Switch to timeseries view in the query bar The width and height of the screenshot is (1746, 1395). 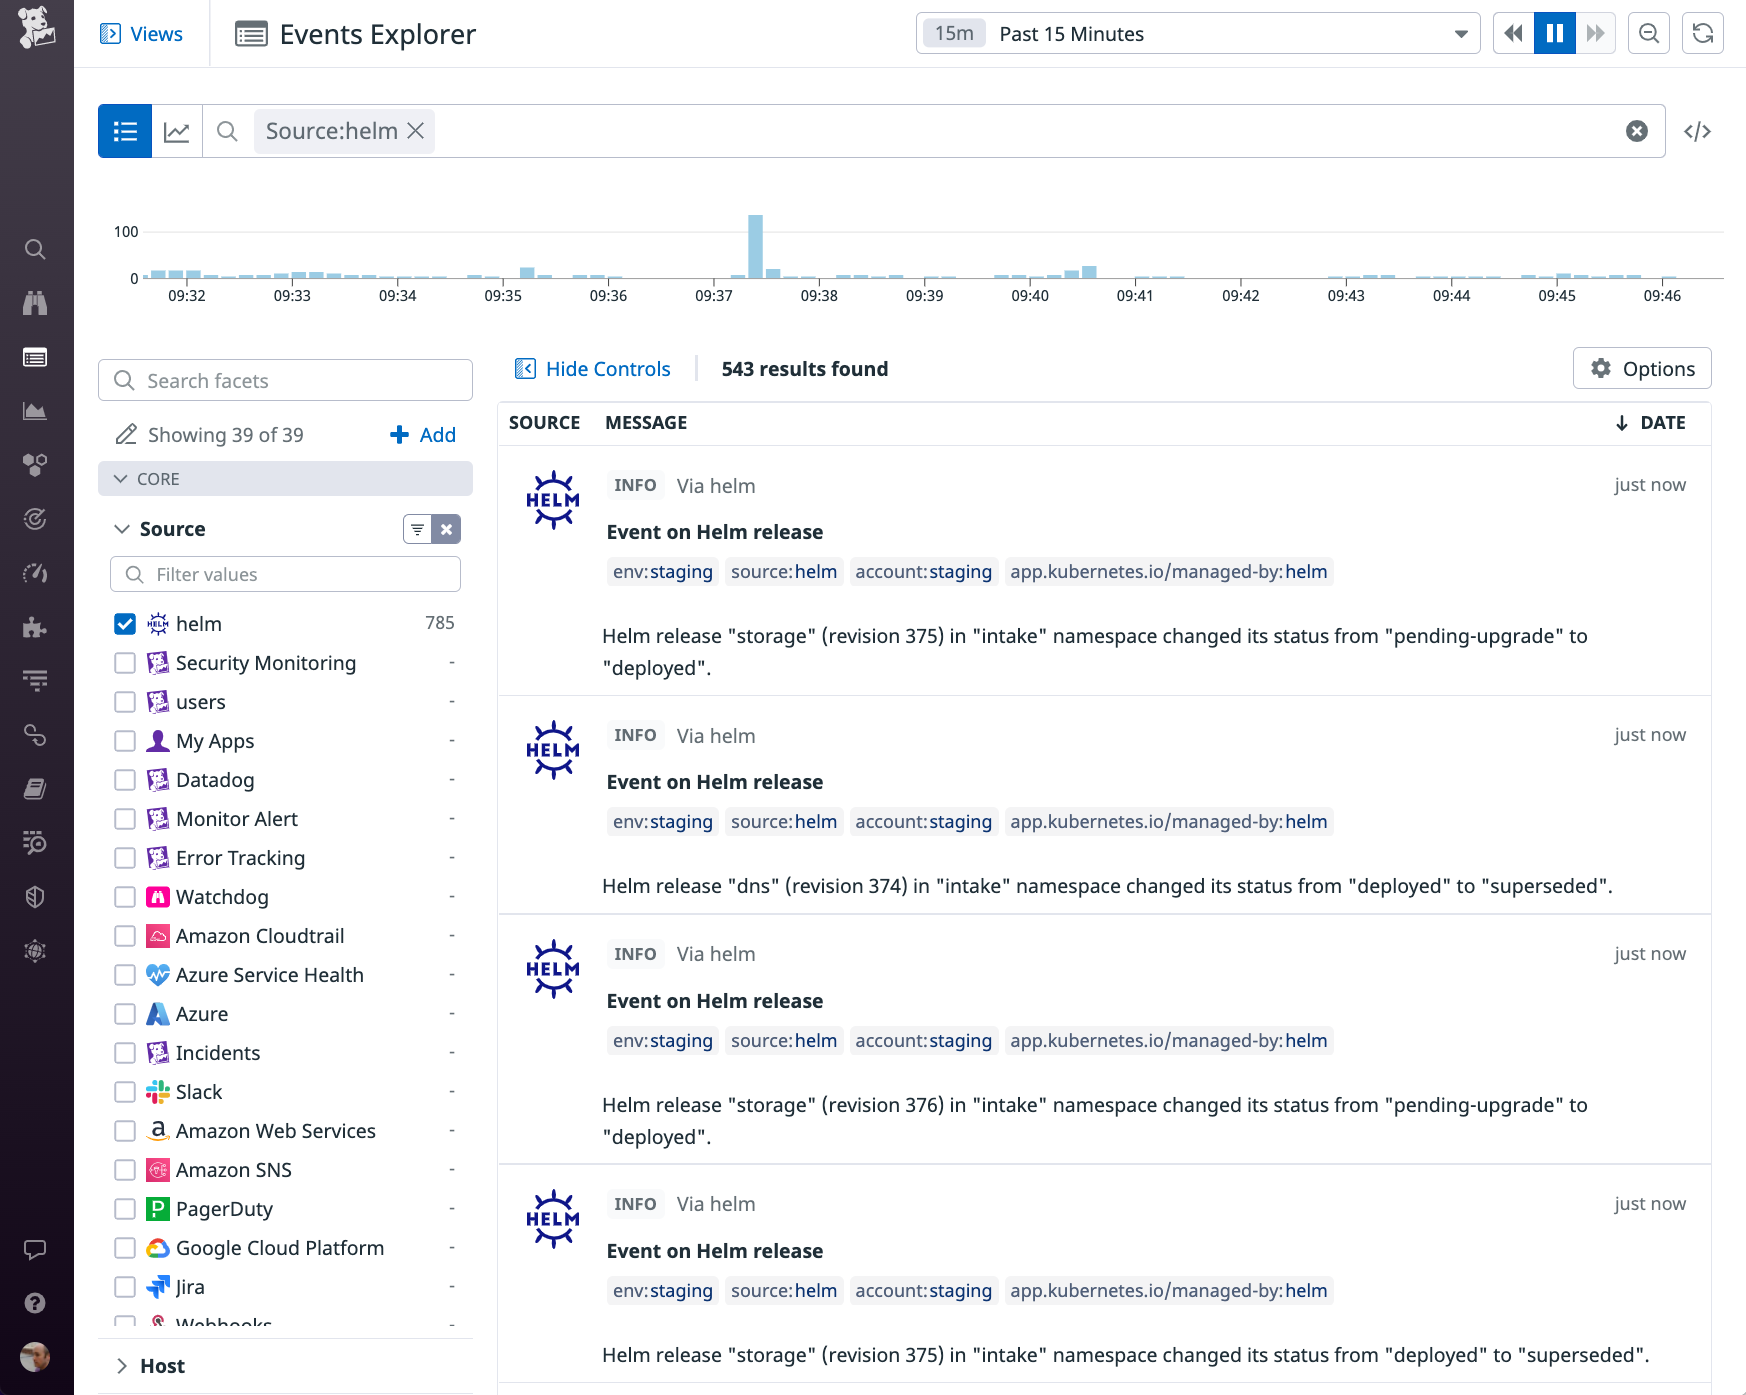point(177,131)
